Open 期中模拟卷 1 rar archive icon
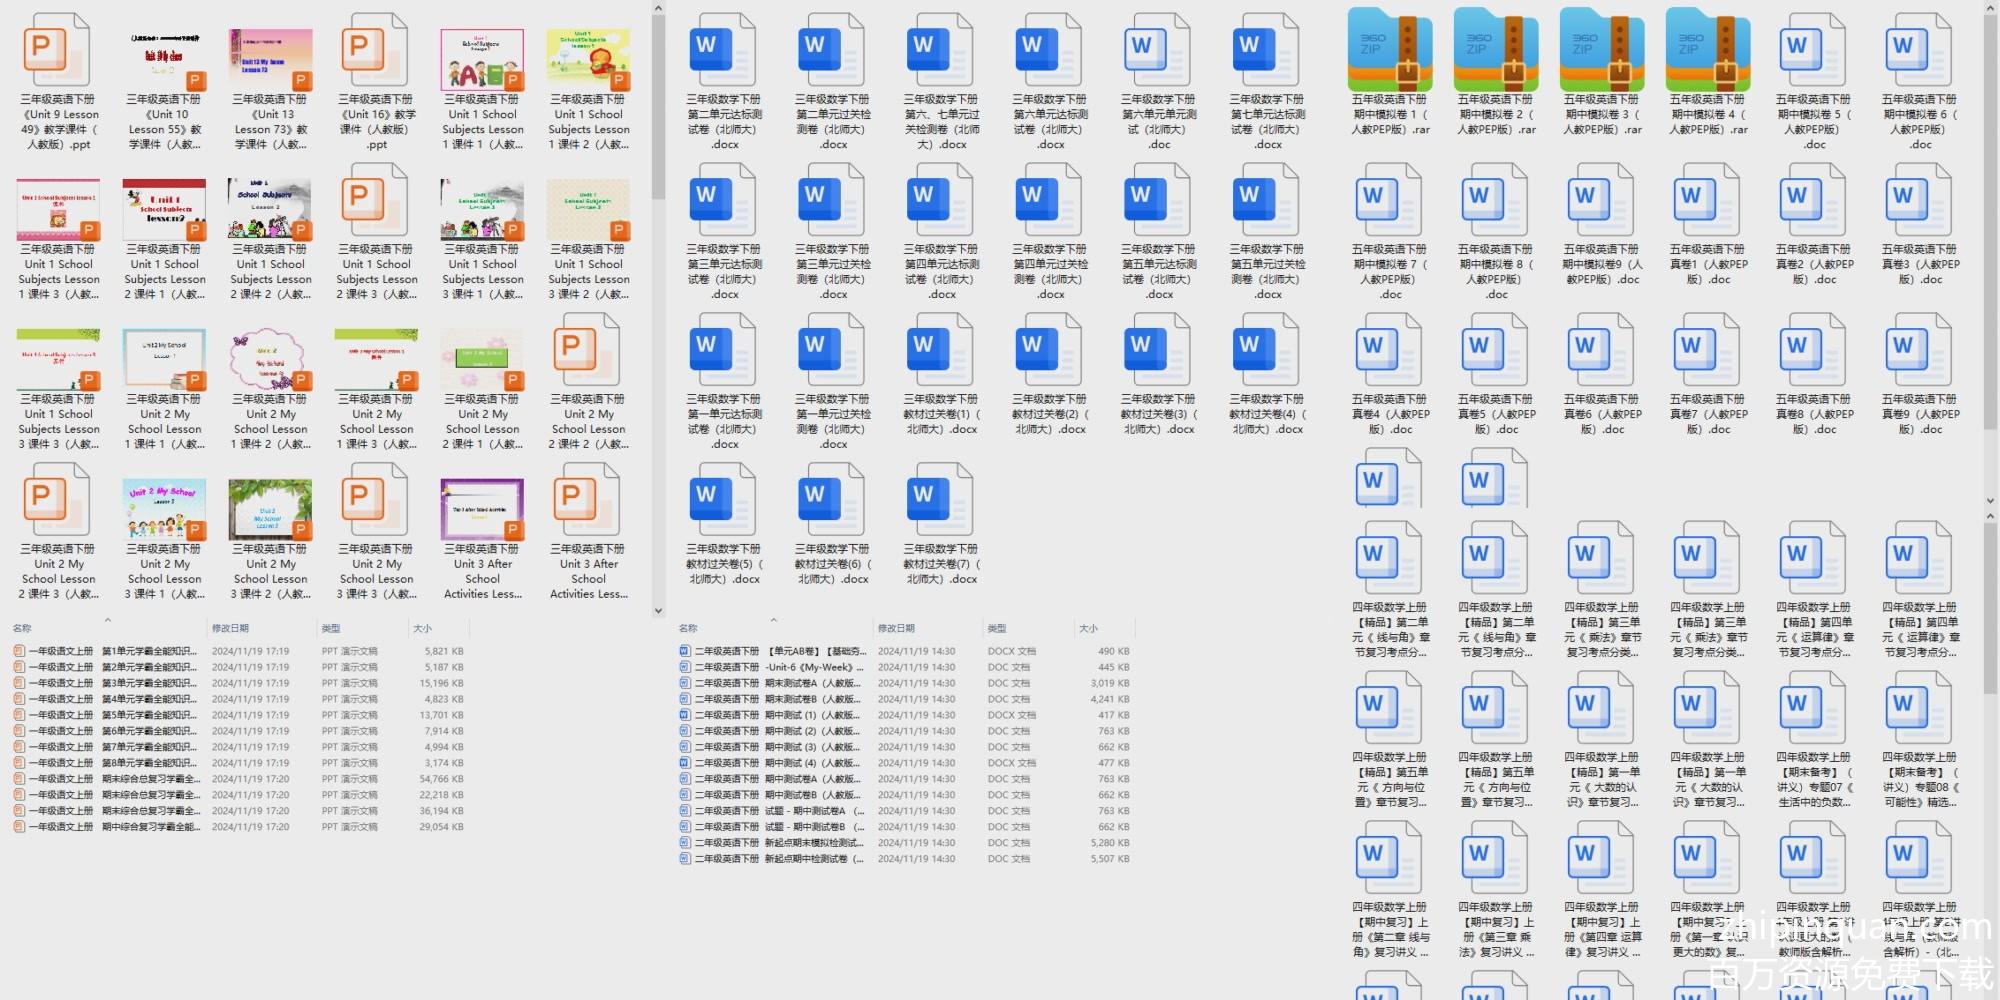This screenshot has height=1000, width=2000. (1389, 49)
